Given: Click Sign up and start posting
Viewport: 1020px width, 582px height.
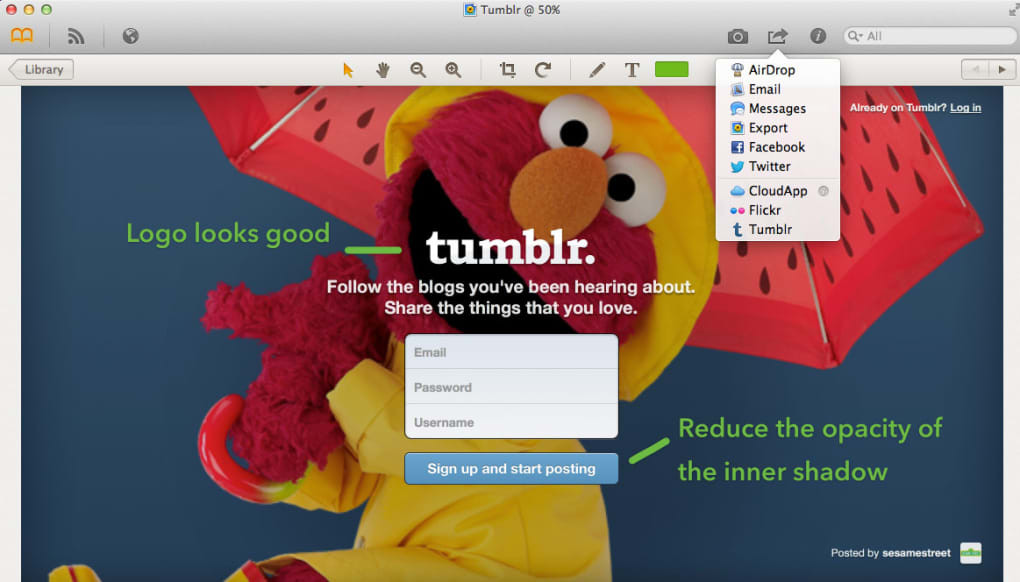Looking at the screenshot, I should tap(511, 469).
